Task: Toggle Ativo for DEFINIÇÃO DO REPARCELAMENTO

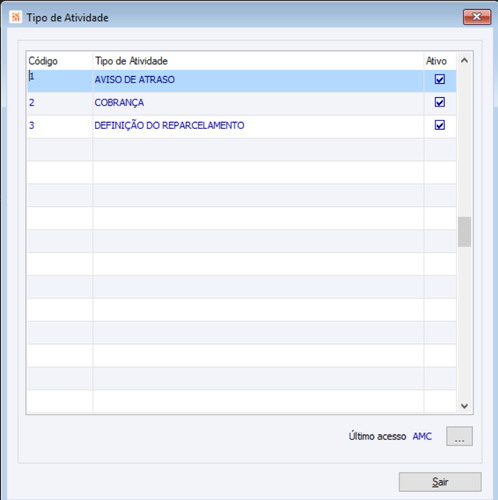Action: 440,125
